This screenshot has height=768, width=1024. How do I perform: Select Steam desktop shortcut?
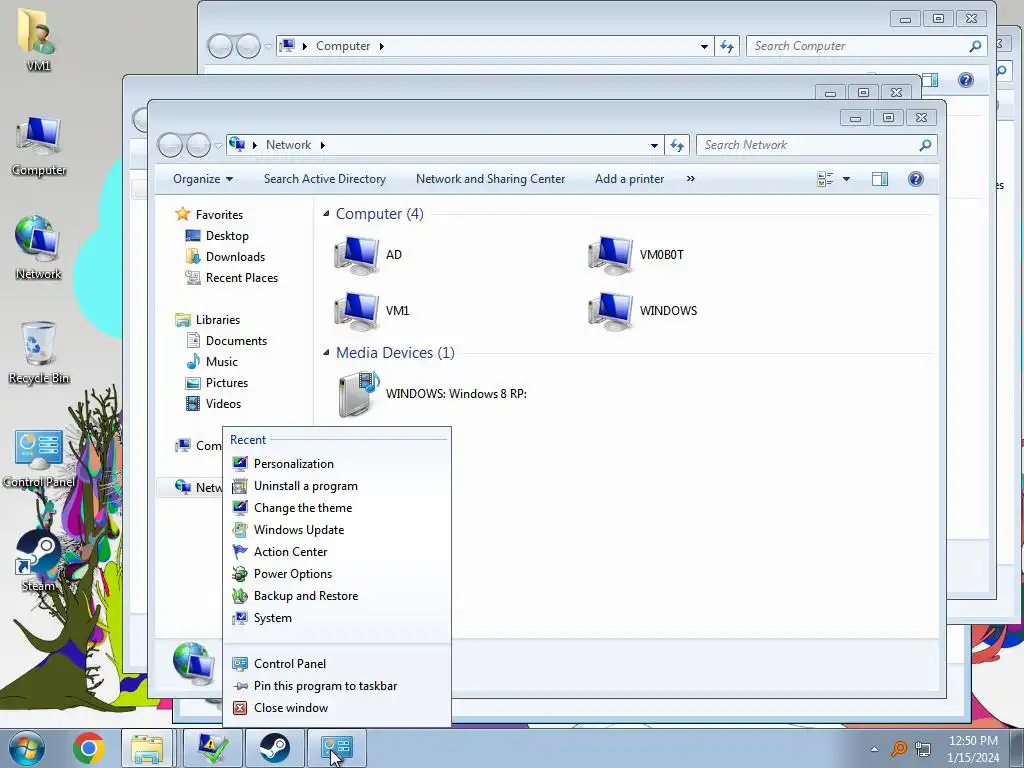coord(39,560)
